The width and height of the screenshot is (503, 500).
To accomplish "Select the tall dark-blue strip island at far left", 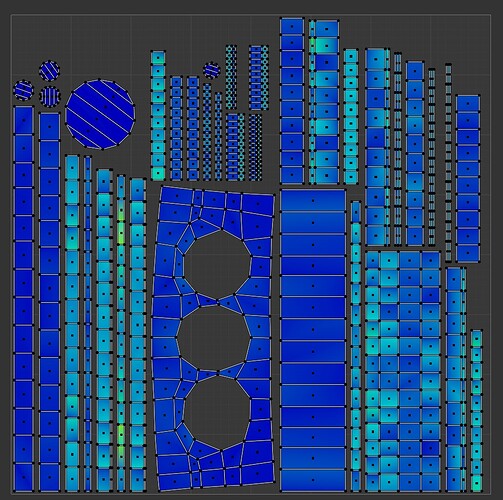I will pos(24,299).
